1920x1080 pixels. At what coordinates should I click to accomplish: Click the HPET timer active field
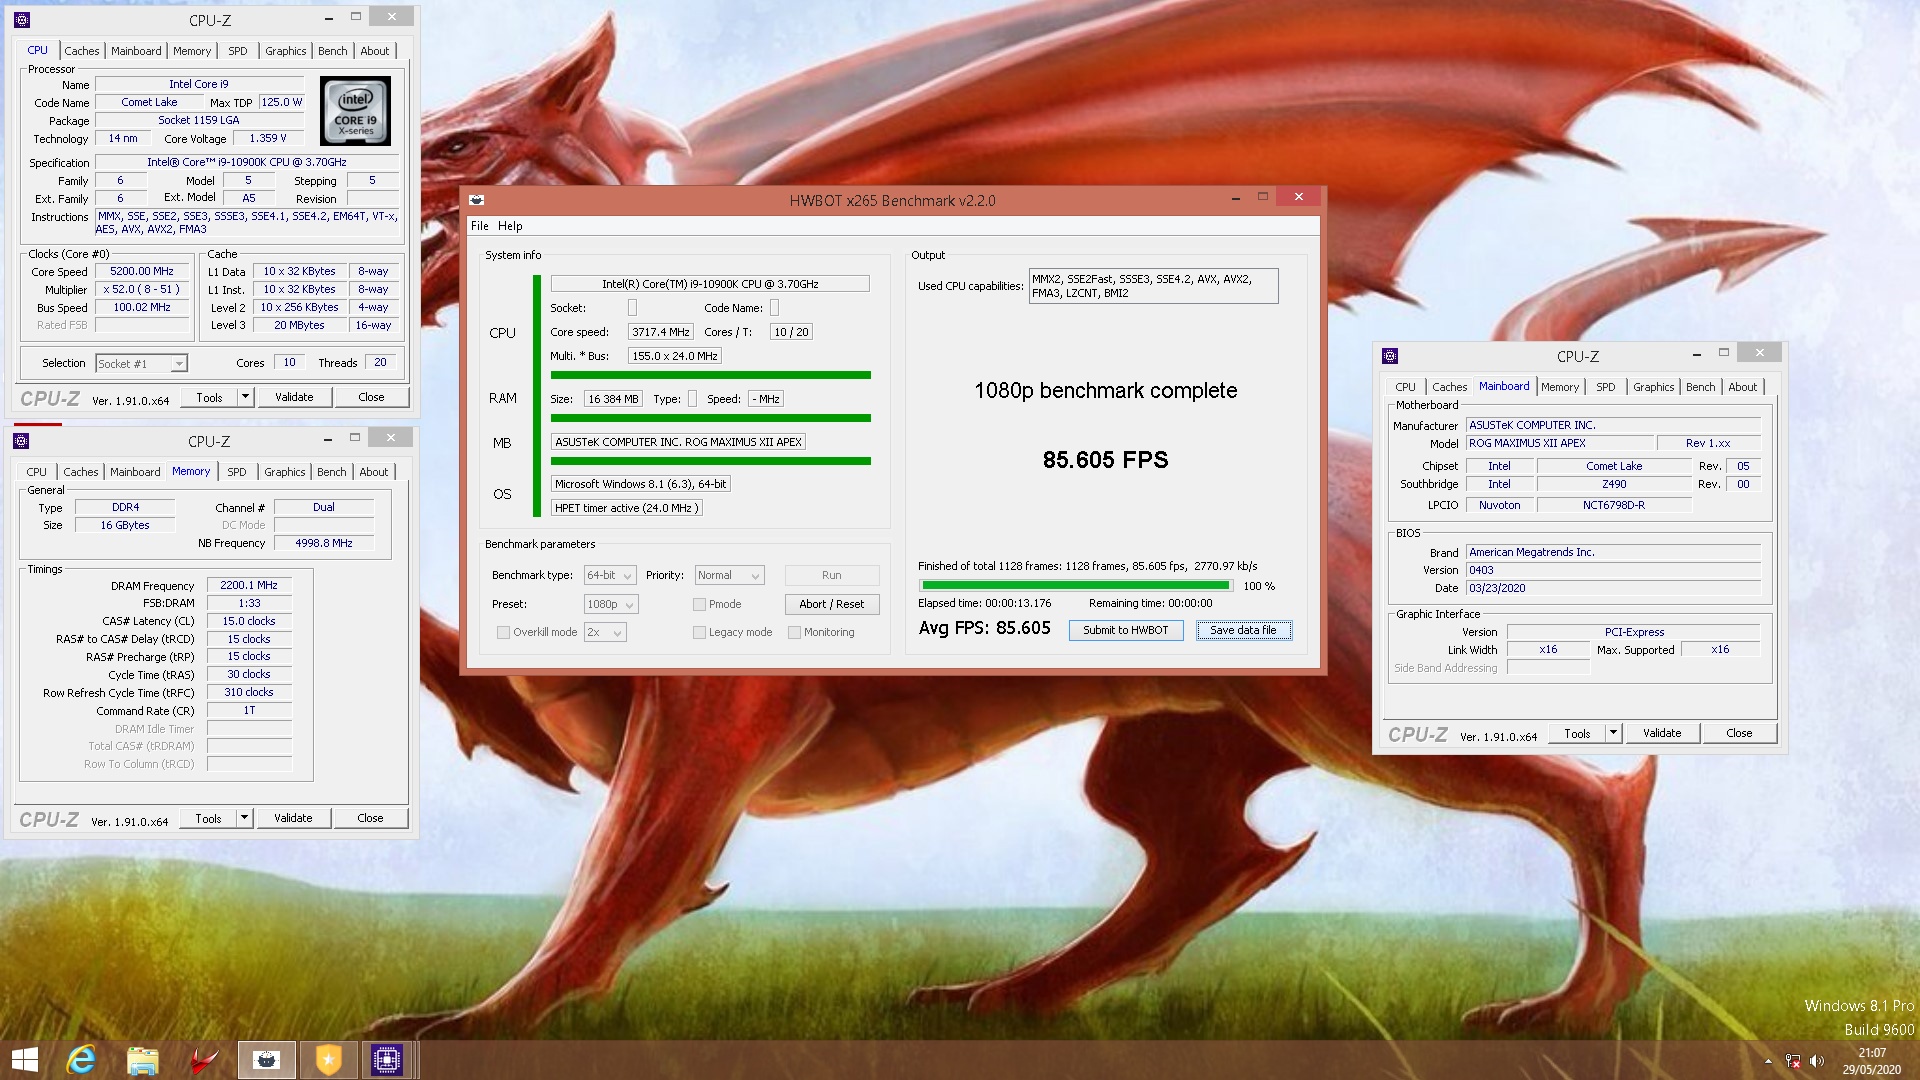627,508
